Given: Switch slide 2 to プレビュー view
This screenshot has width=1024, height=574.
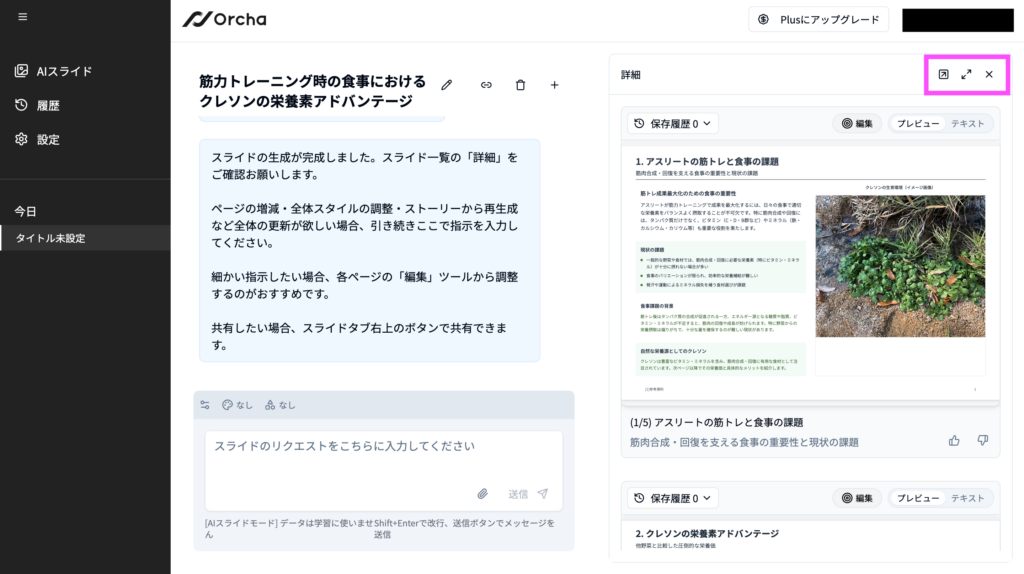Looking at the screenshot, I should pos(918,498).
